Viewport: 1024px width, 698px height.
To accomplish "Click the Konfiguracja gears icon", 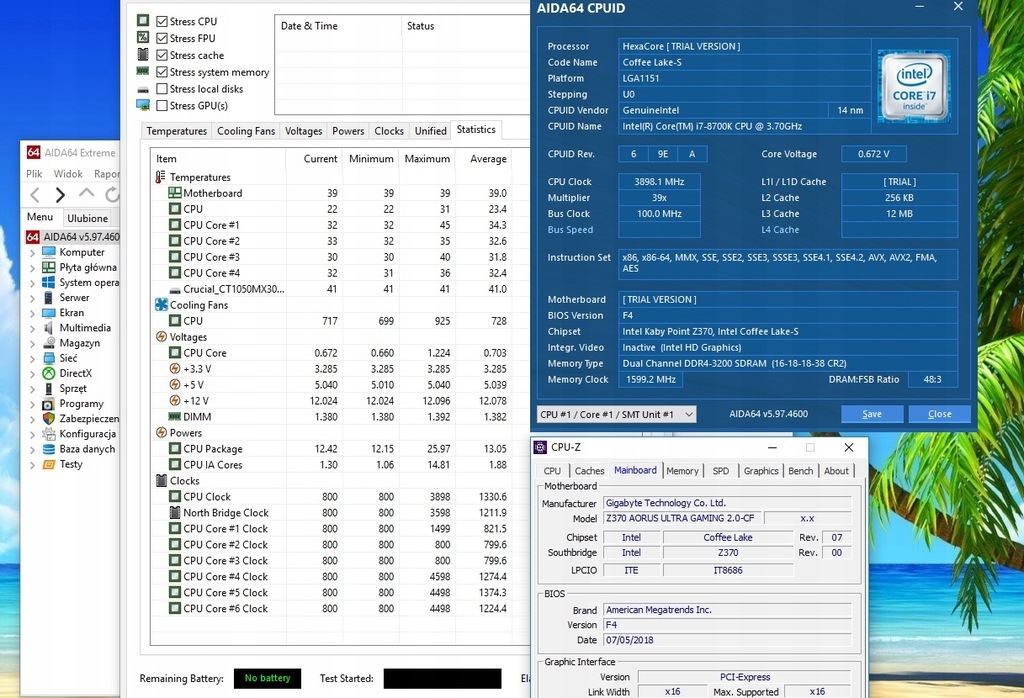I will pos(49,434).
